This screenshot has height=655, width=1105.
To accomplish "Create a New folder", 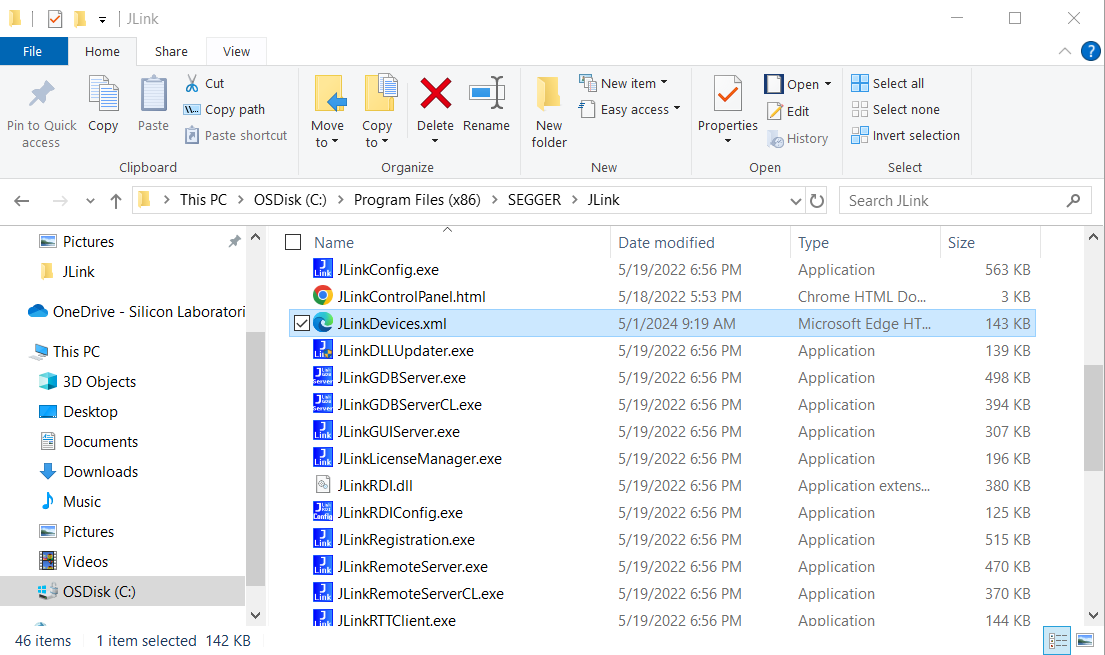I will point(549,113).
